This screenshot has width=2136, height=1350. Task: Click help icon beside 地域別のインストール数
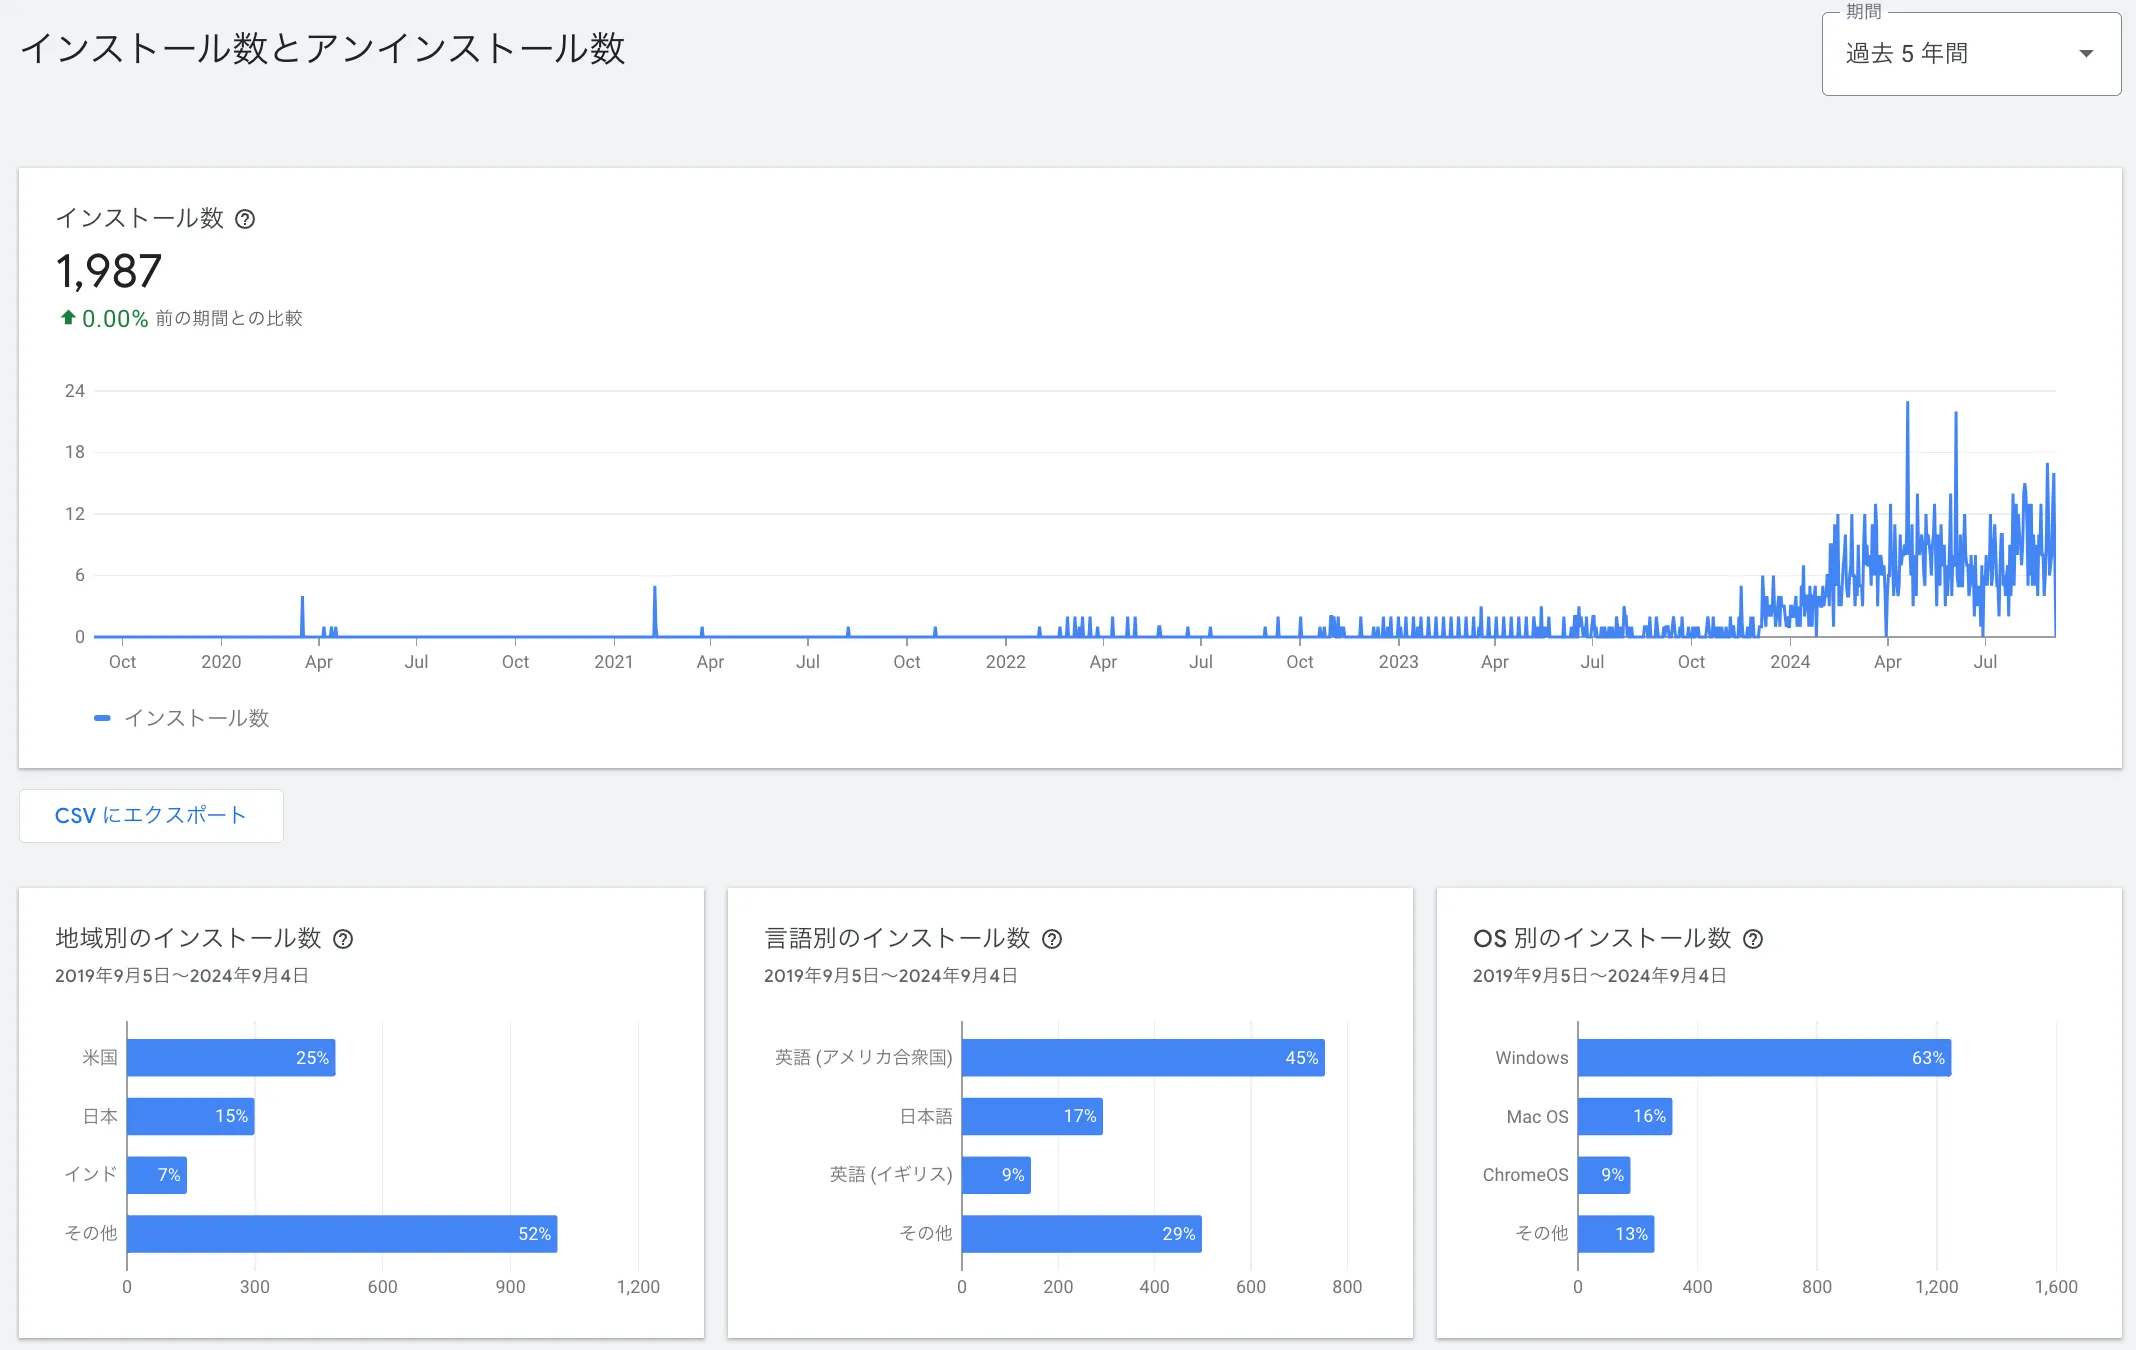click(x=343, y=939)
